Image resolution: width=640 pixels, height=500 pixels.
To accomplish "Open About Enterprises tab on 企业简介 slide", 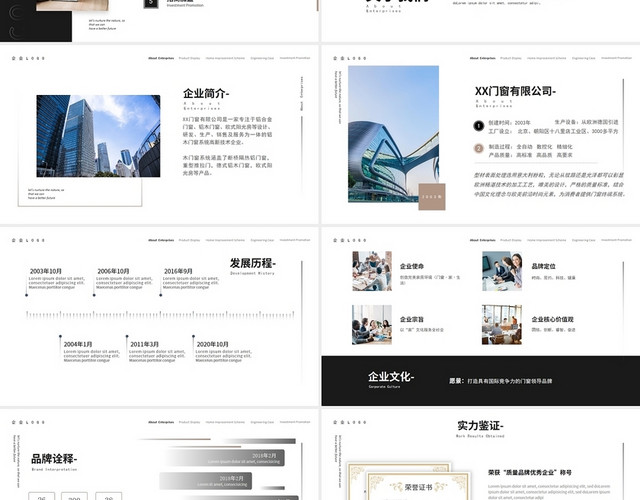I will (x=161, y=58).
